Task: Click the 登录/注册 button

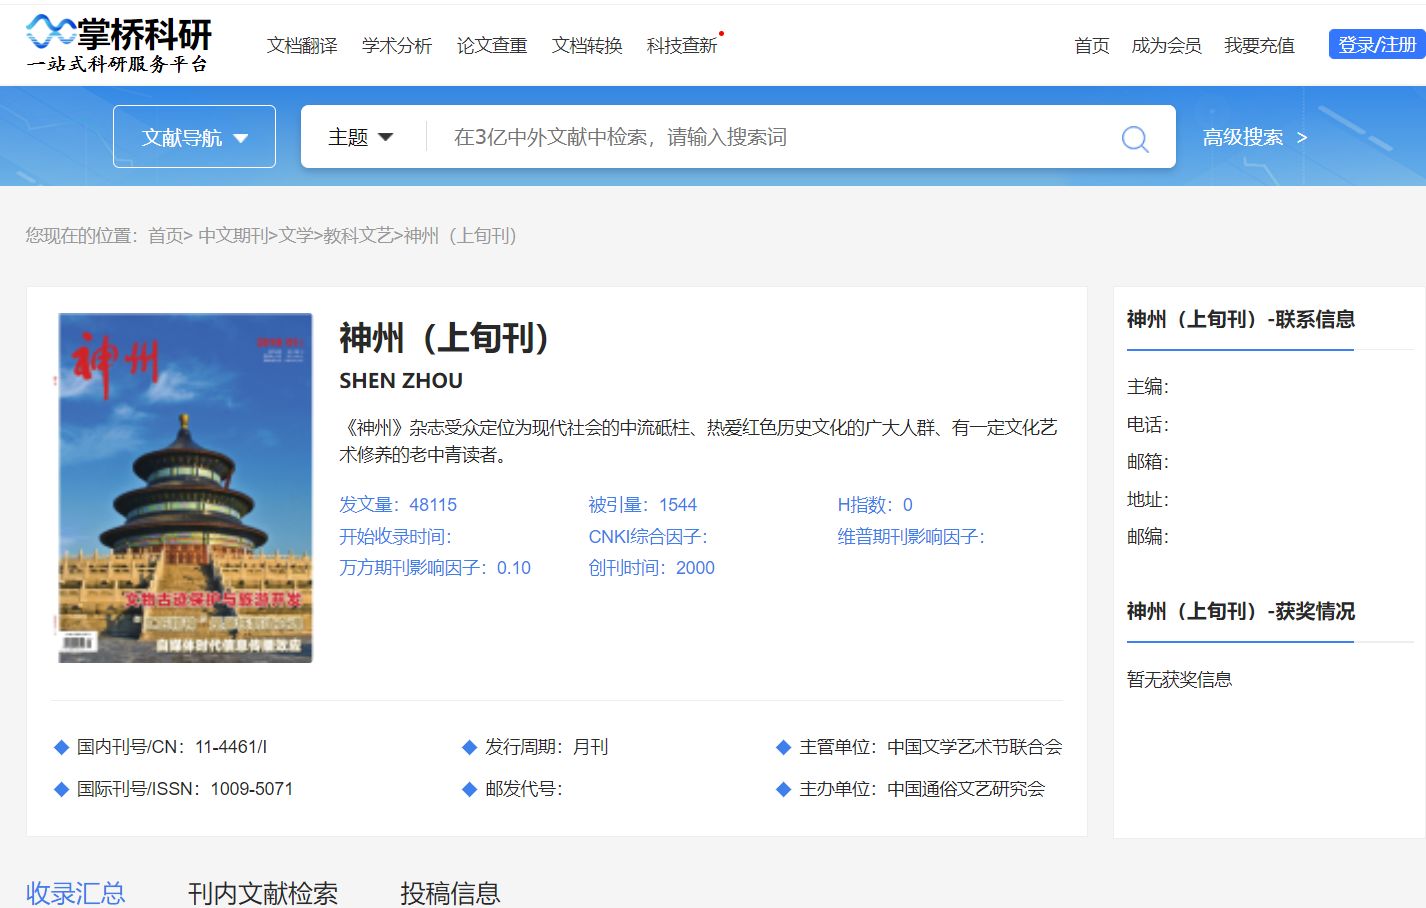Action: (x=1377, y=44)
